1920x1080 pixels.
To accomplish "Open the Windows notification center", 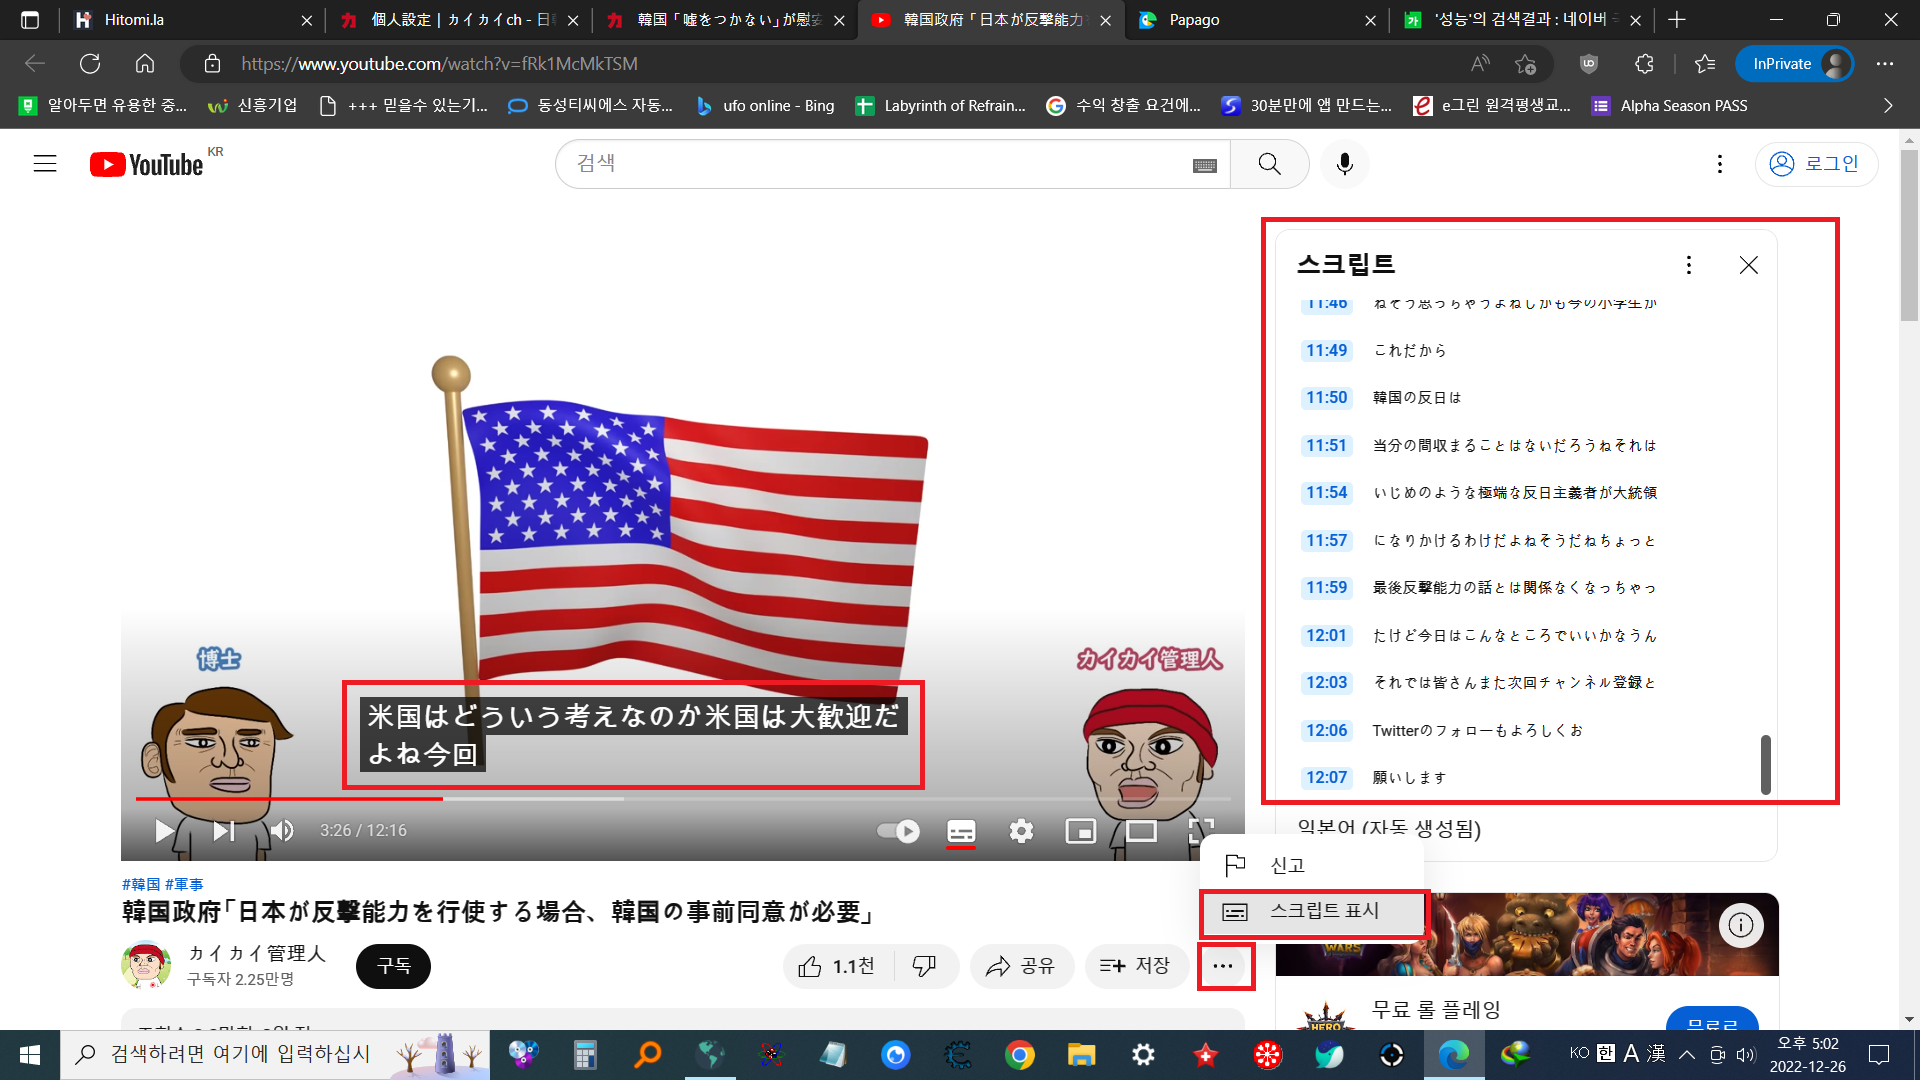I will (x=1879, y=1054).
